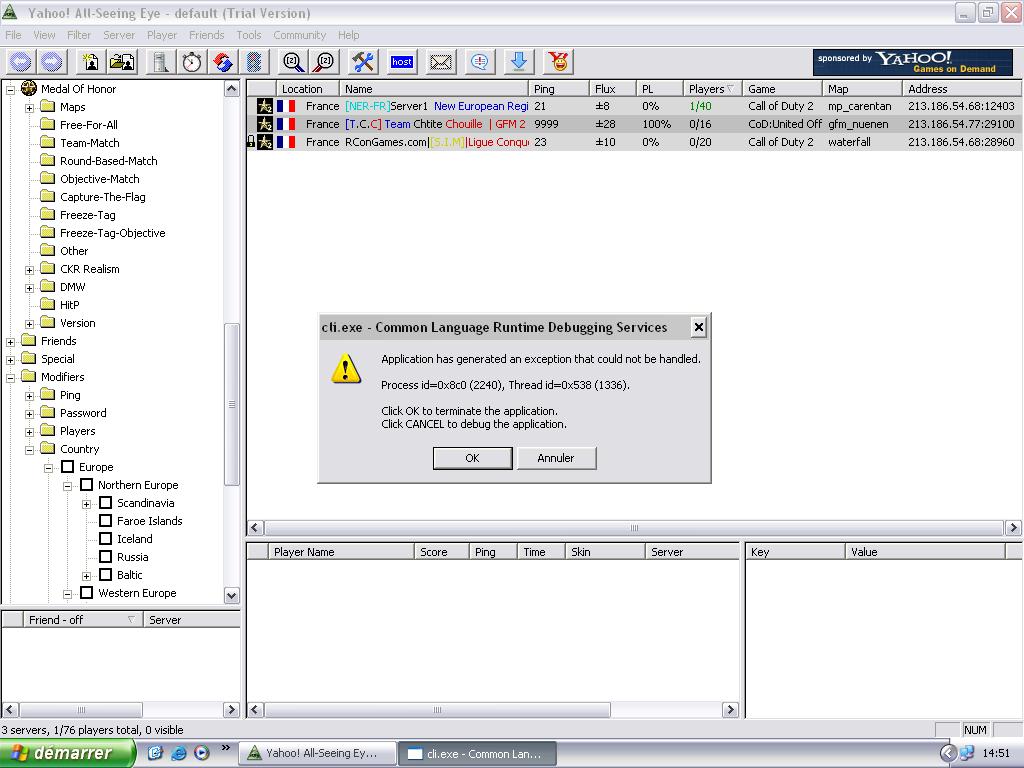The image size is (1024, 768).
Task: Click the envelope mail icon in toolbar
Action: (441, 62)
